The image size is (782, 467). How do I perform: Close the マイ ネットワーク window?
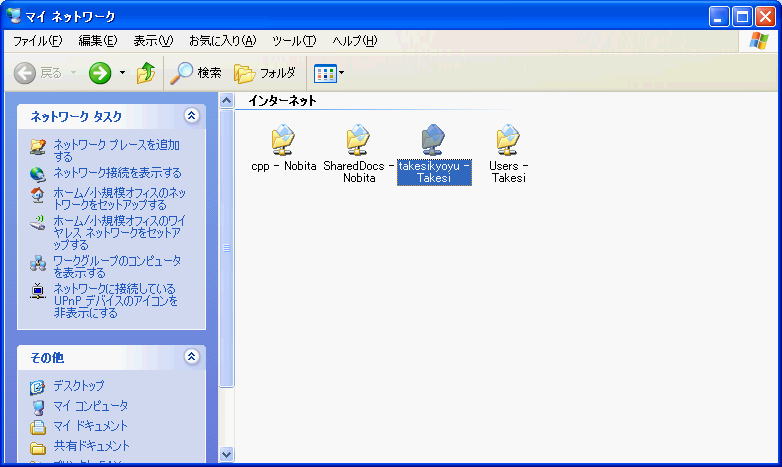(x=765, y=17)
